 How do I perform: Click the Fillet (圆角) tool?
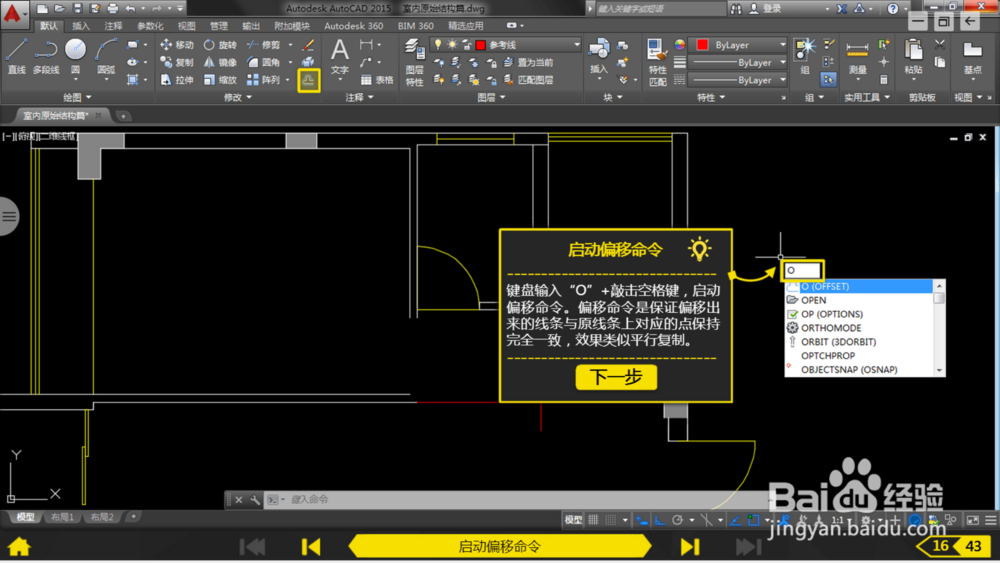[x=264, y=62]
